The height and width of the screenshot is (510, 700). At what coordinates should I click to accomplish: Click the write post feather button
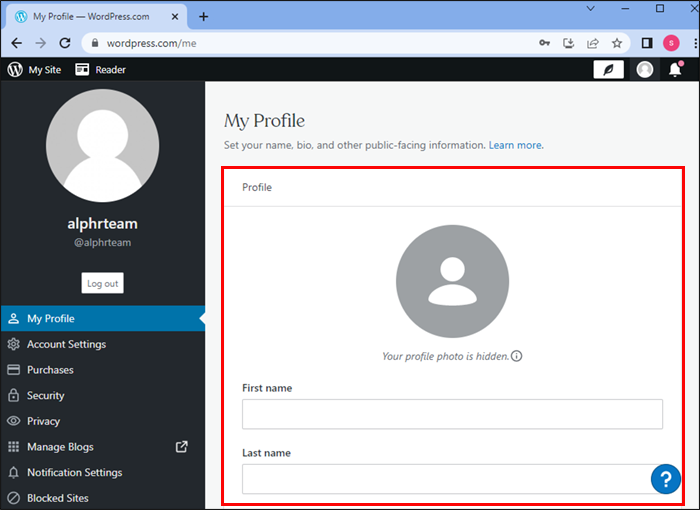608,70
